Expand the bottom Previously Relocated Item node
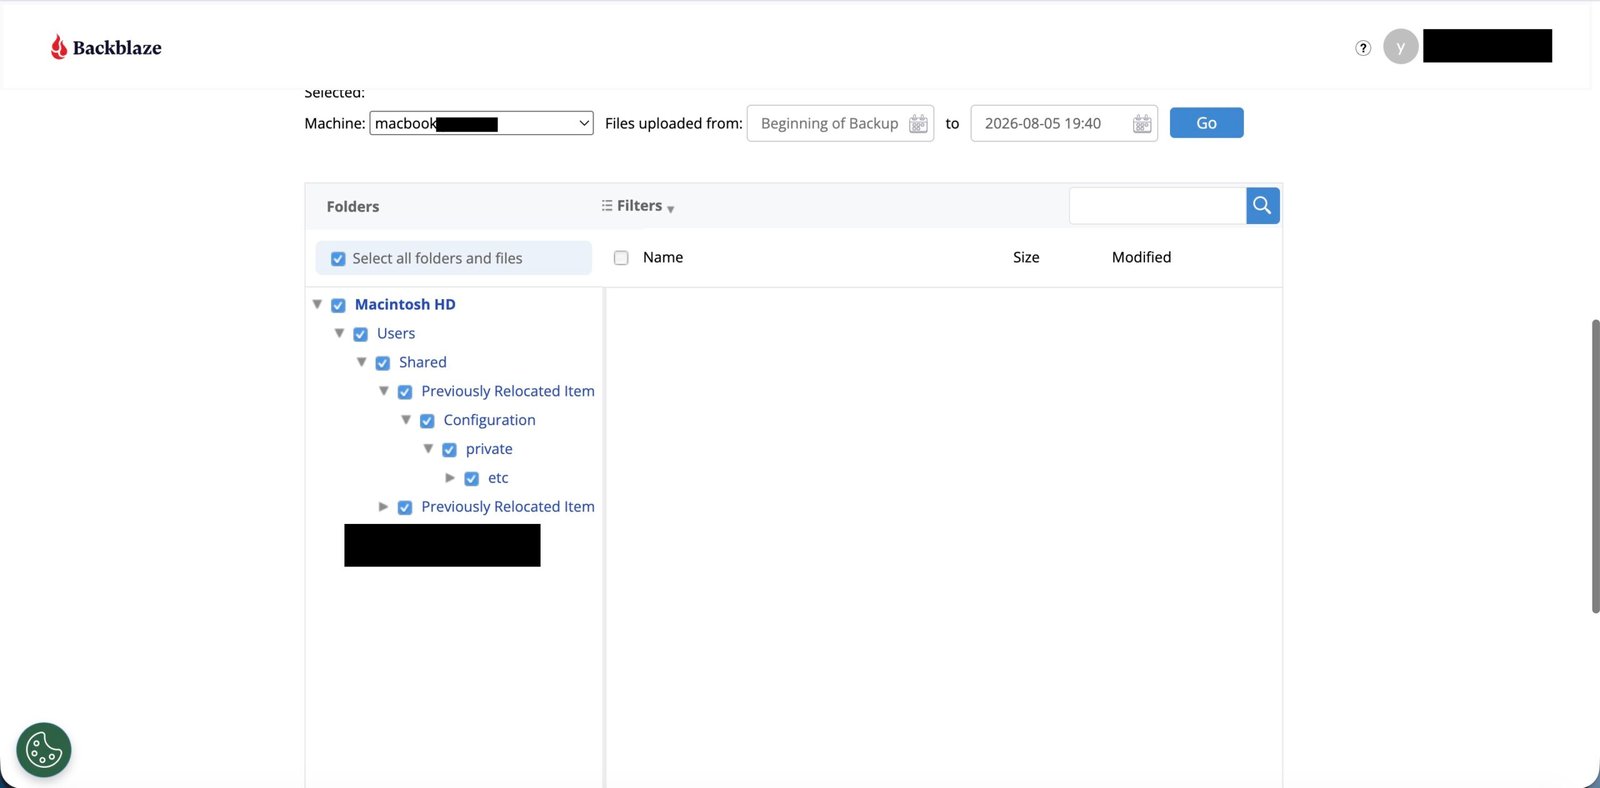 coord(383,507)
